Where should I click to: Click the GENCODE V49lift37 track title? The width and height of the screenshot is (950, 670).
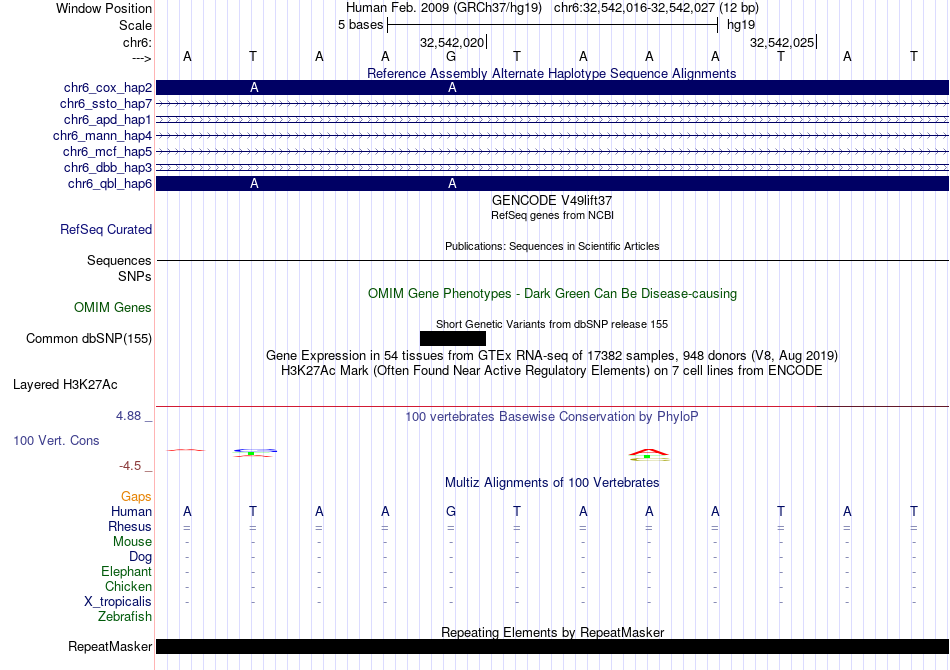pyautogui.click(x=552, y=201)
